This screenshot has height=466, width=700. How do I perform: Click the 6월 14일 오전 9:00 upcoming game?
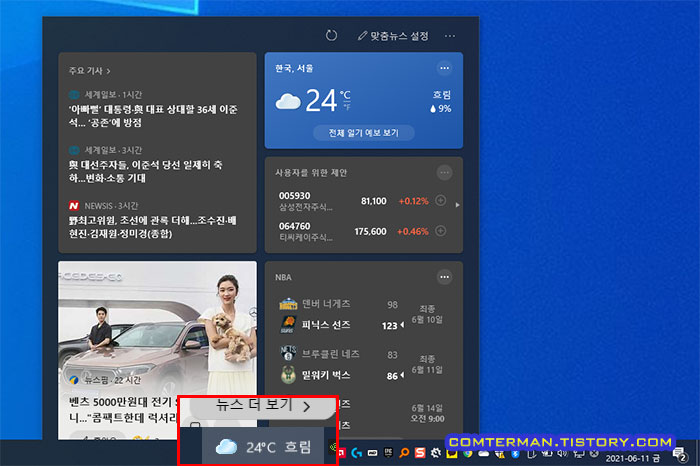(427, 413)
